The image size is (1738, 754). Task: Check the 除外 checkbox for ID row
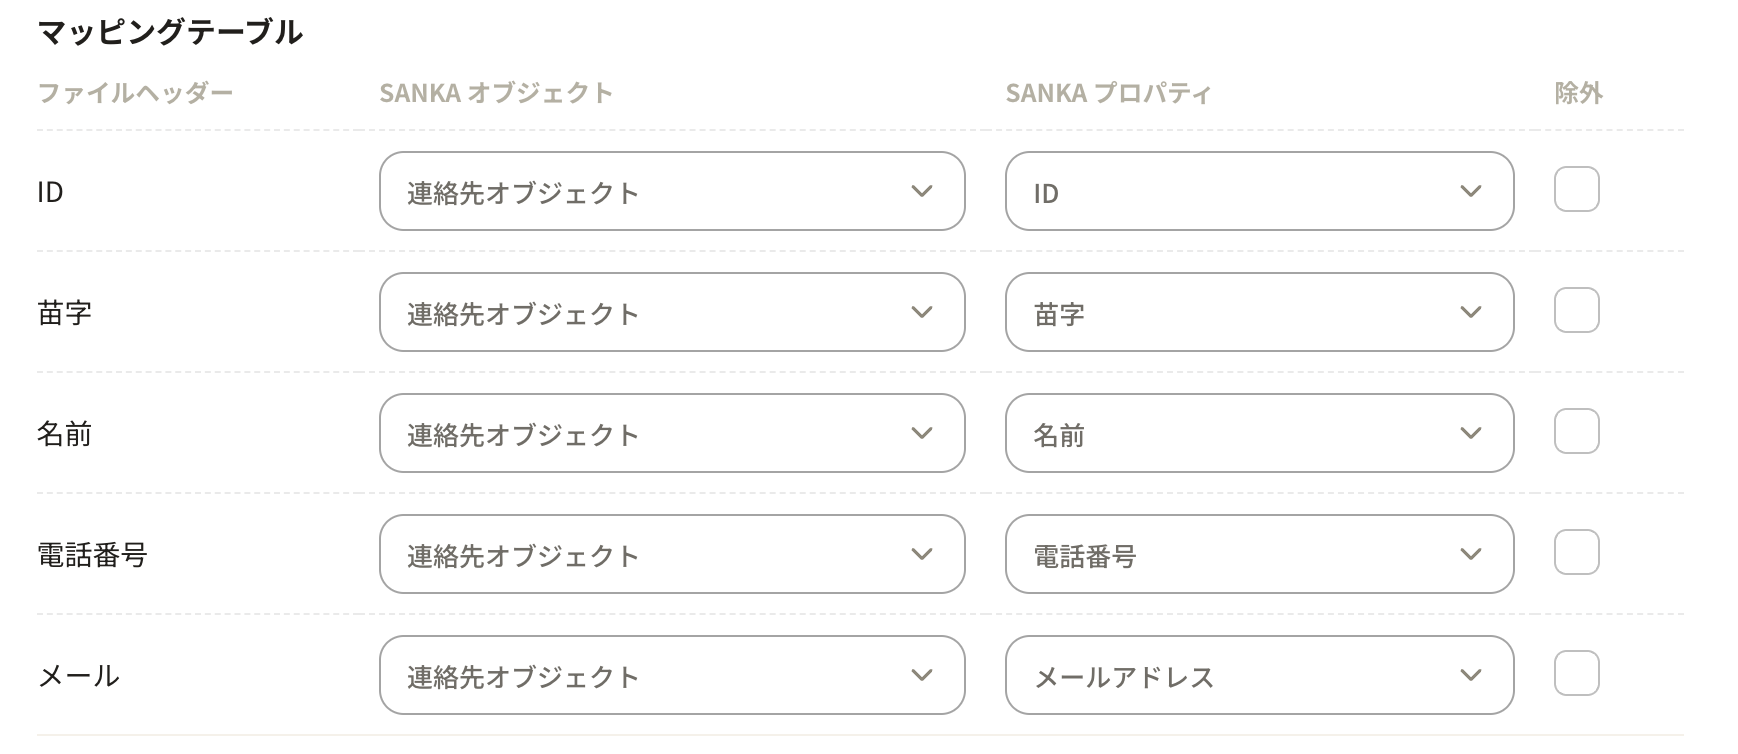point(1576,189)
